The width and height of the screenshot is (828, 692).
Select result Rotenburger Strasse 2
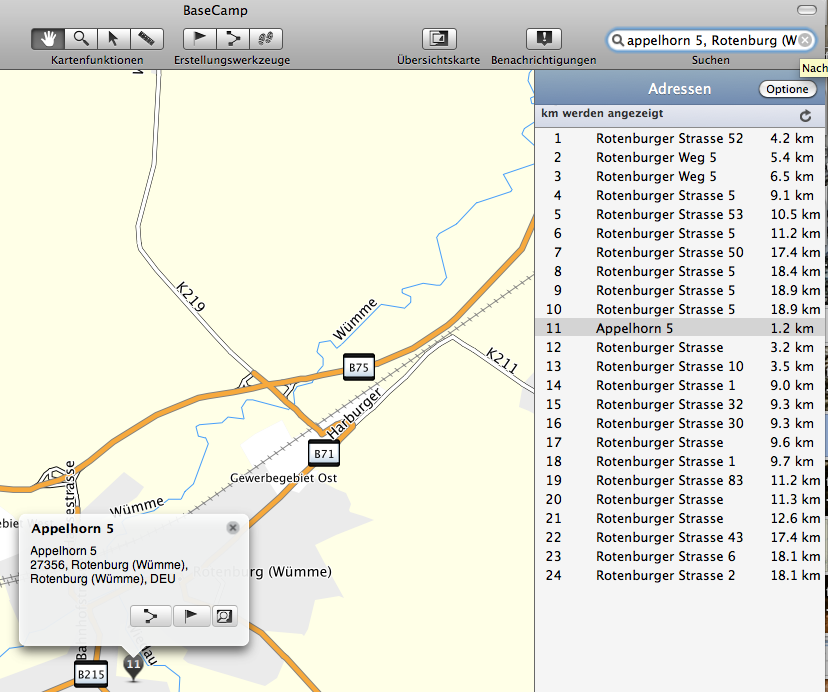point(680,576)
